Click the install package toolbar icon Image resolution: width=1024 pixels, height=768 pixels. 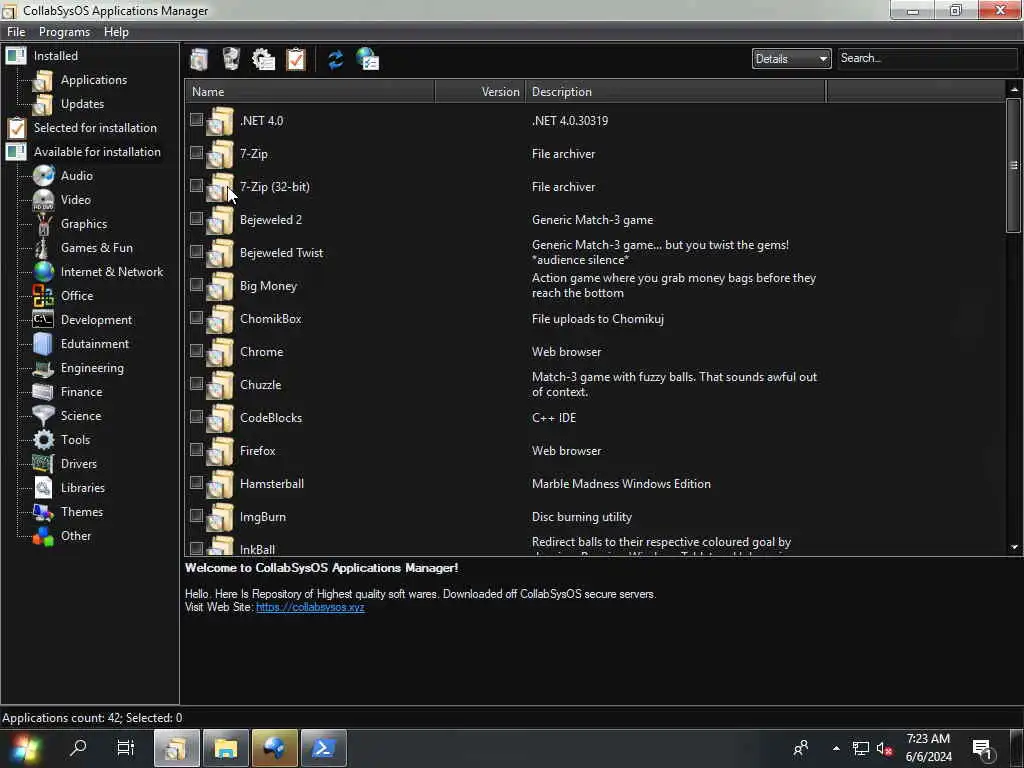(199, 59)
